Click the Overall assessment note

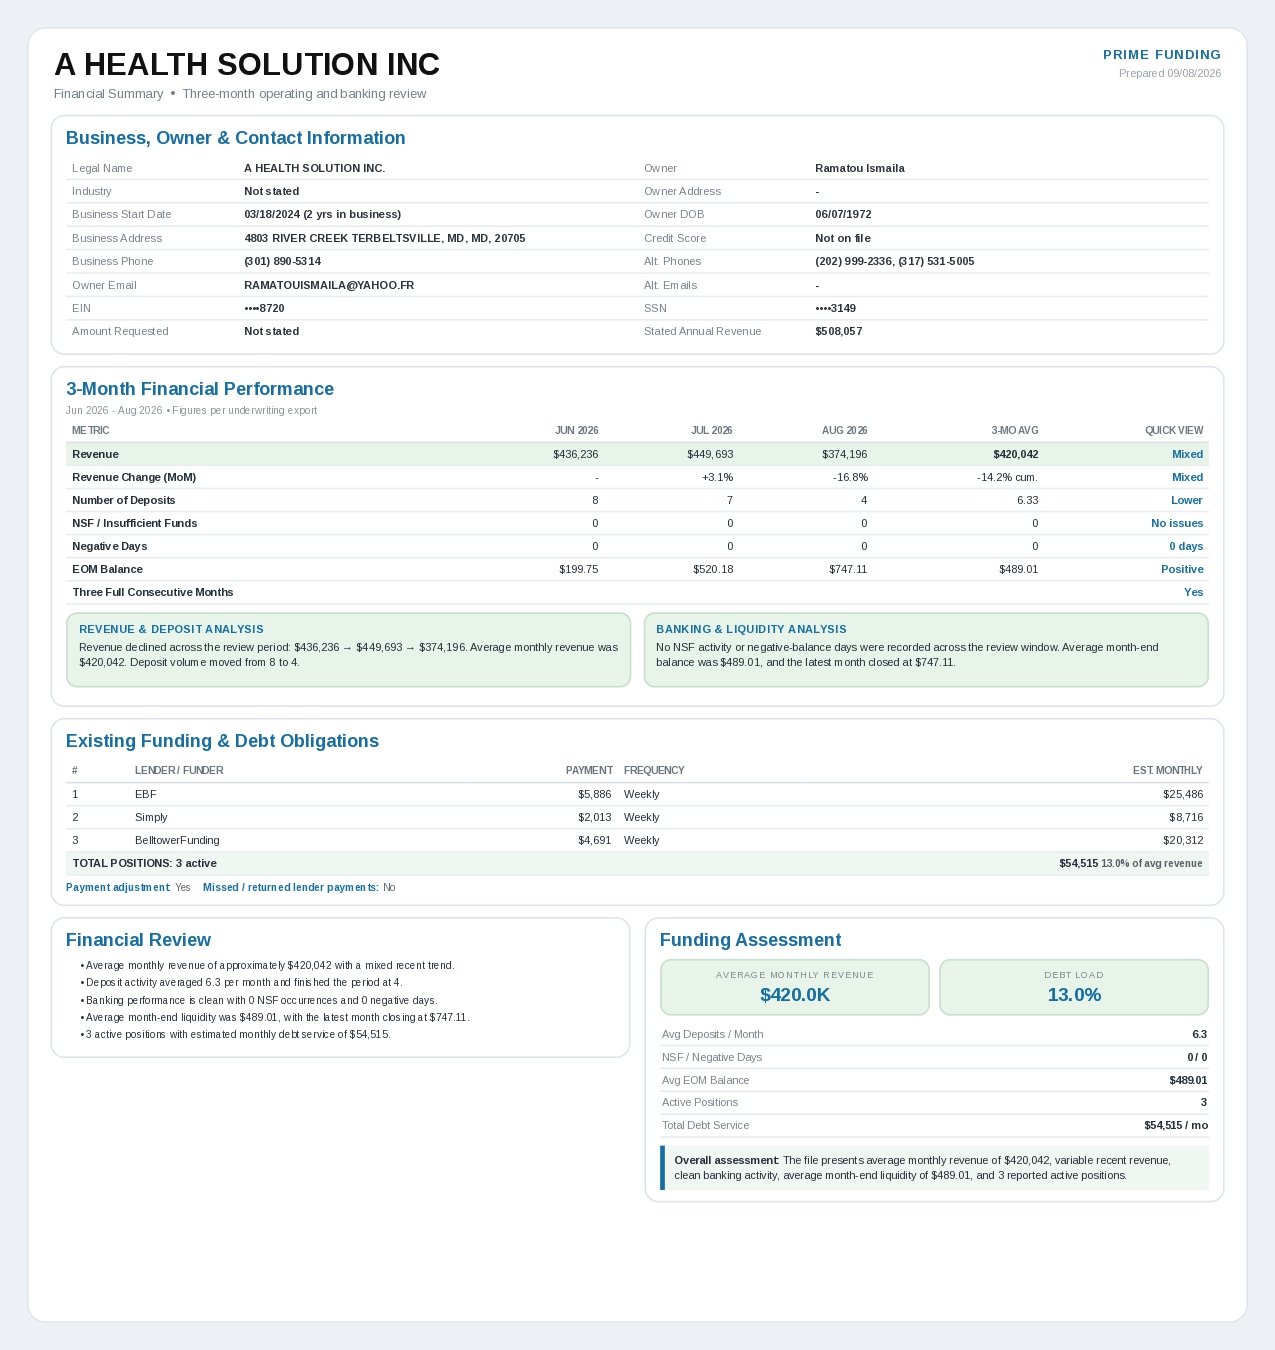(935, 1168)
